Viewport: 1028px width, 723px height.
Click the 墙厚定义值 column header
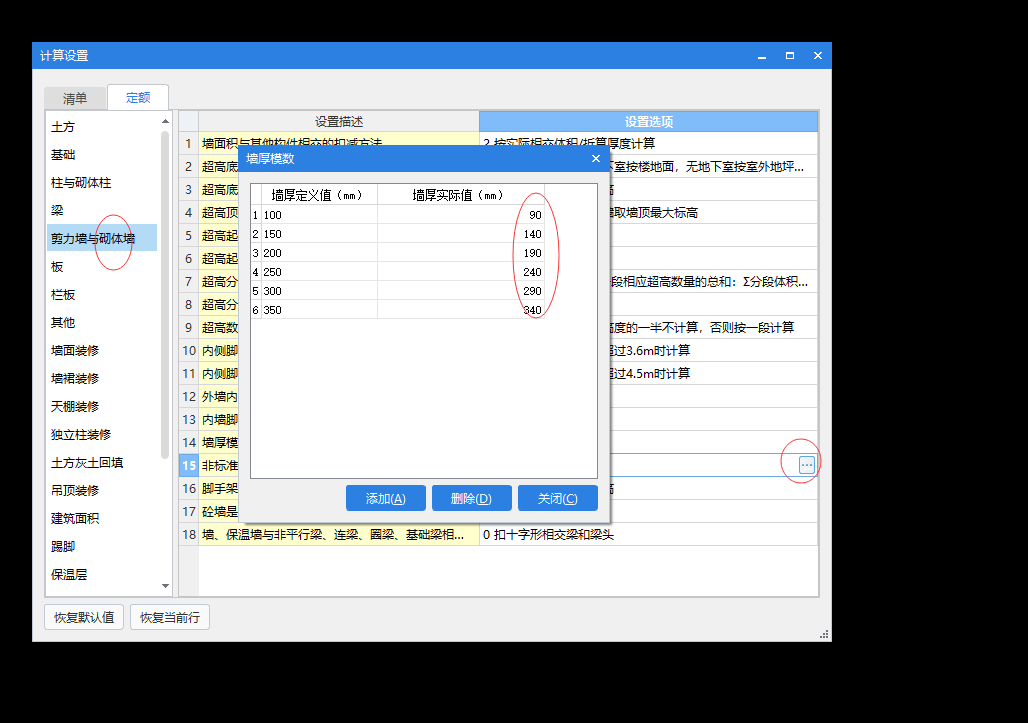(x=317, y=195)
